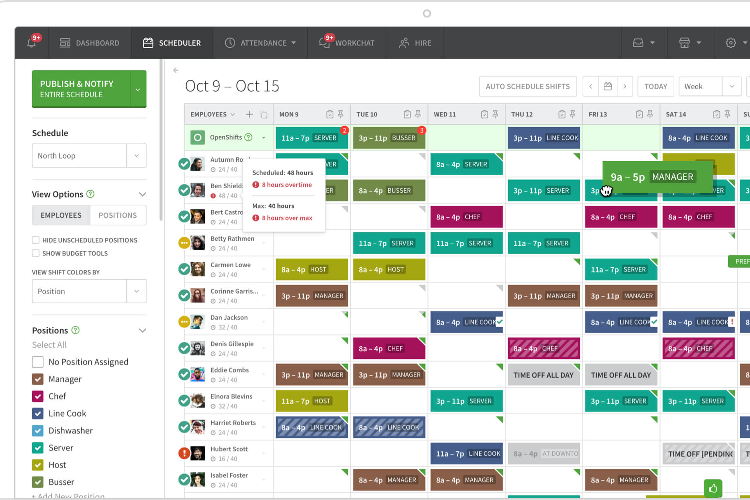Open the Week view dropdown
This screenshot has width=750, height=500.
point(709,86)
